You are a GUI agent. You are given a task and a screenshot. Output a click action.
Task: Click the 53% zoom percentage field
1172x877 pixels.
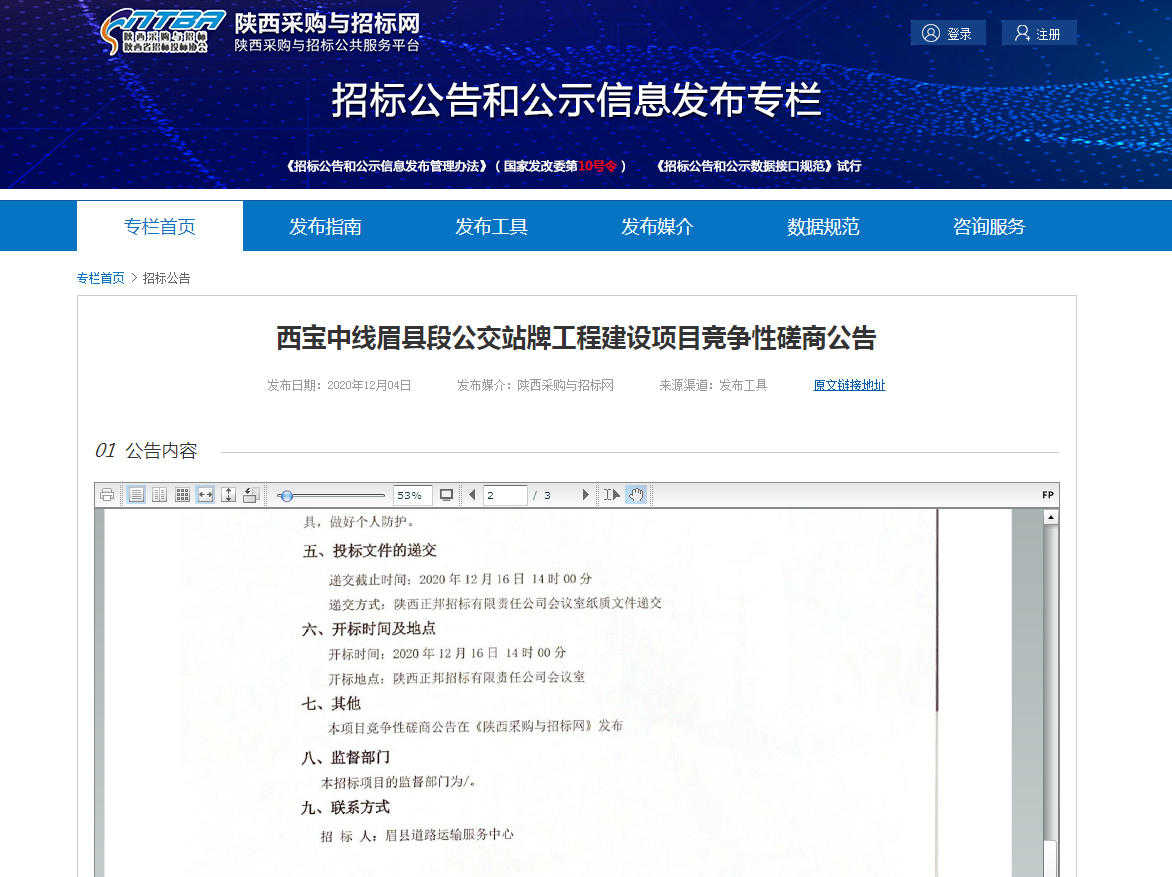412,495
